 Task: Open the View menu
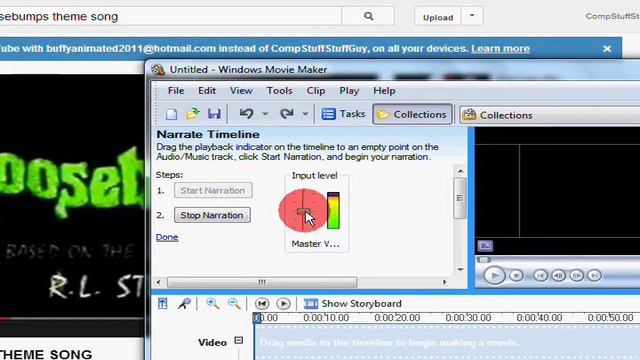coord(241,91)
